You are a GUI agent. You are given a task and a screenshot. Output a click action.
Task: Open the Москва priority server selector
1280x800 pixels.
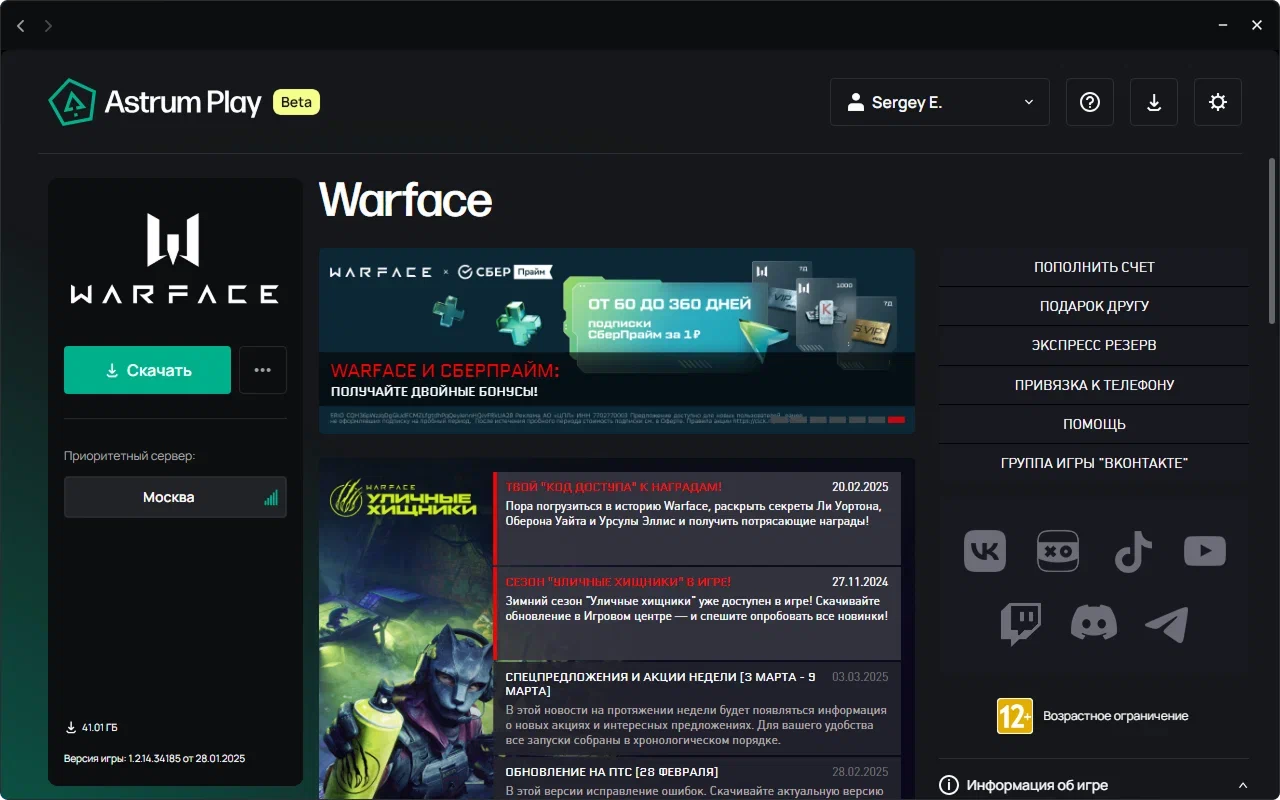pos(175,497)
